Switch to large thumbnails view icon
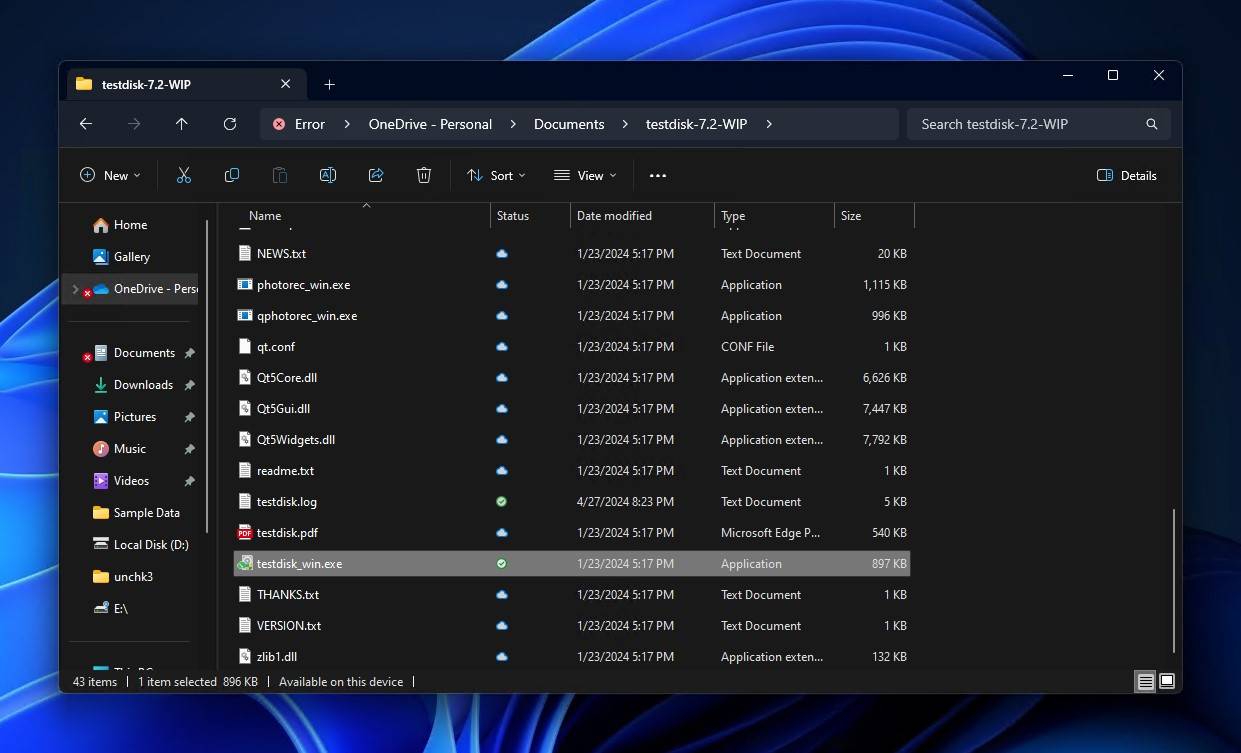The height and width of the screenshot is (753, 1241). (x=1167, y=682)
